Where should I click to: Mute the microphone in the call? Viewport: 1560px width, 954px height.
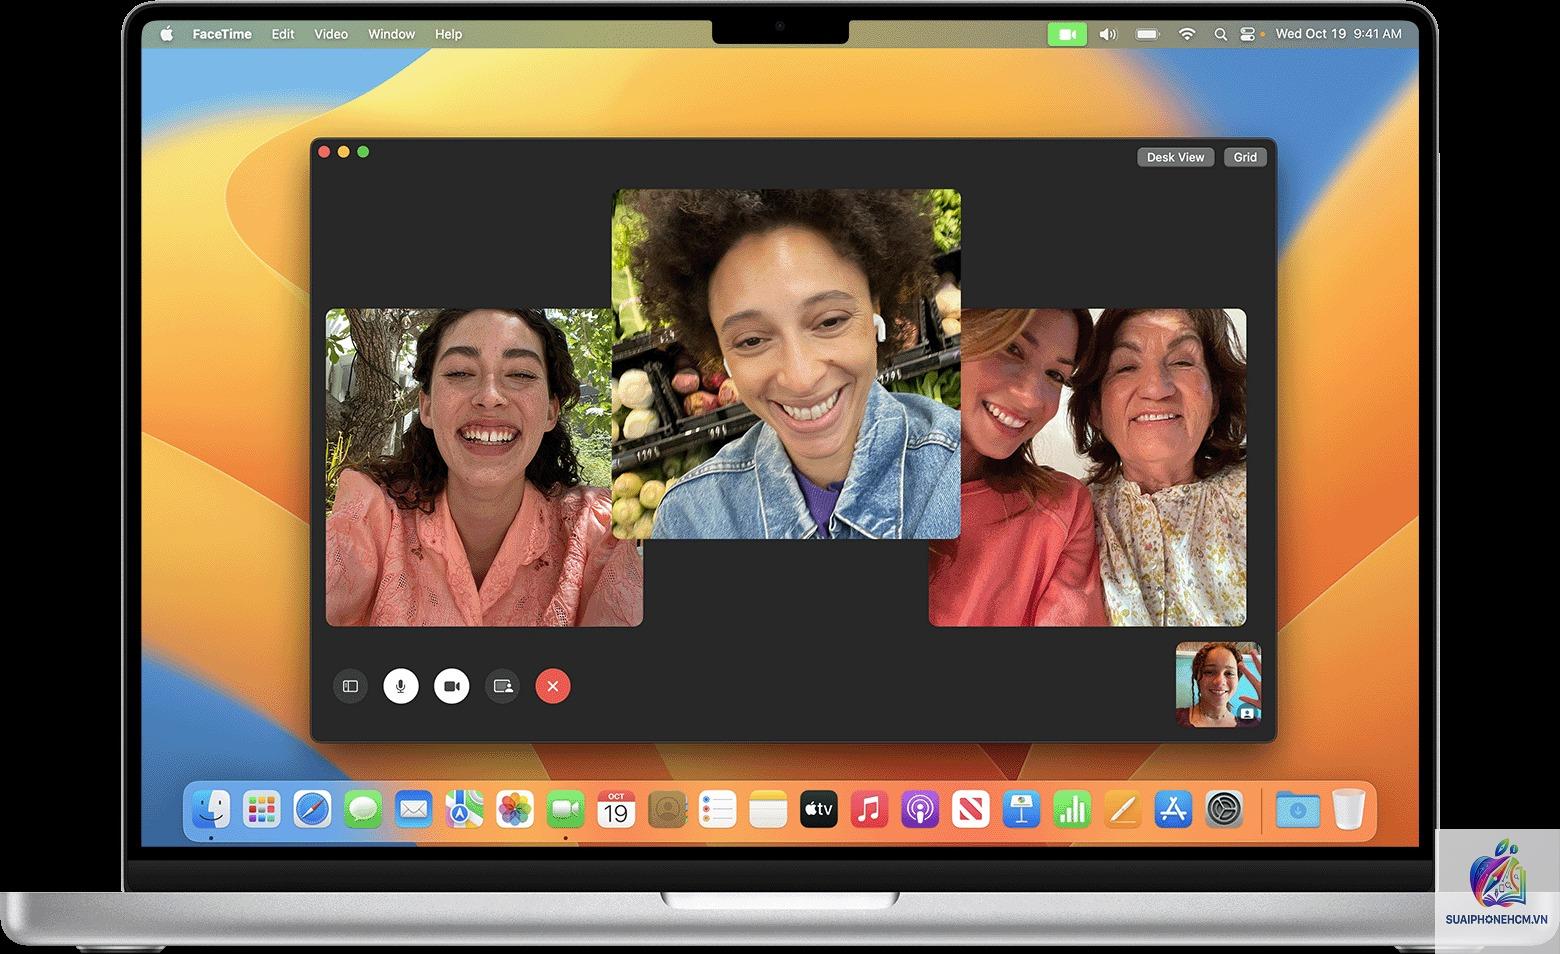401,686
